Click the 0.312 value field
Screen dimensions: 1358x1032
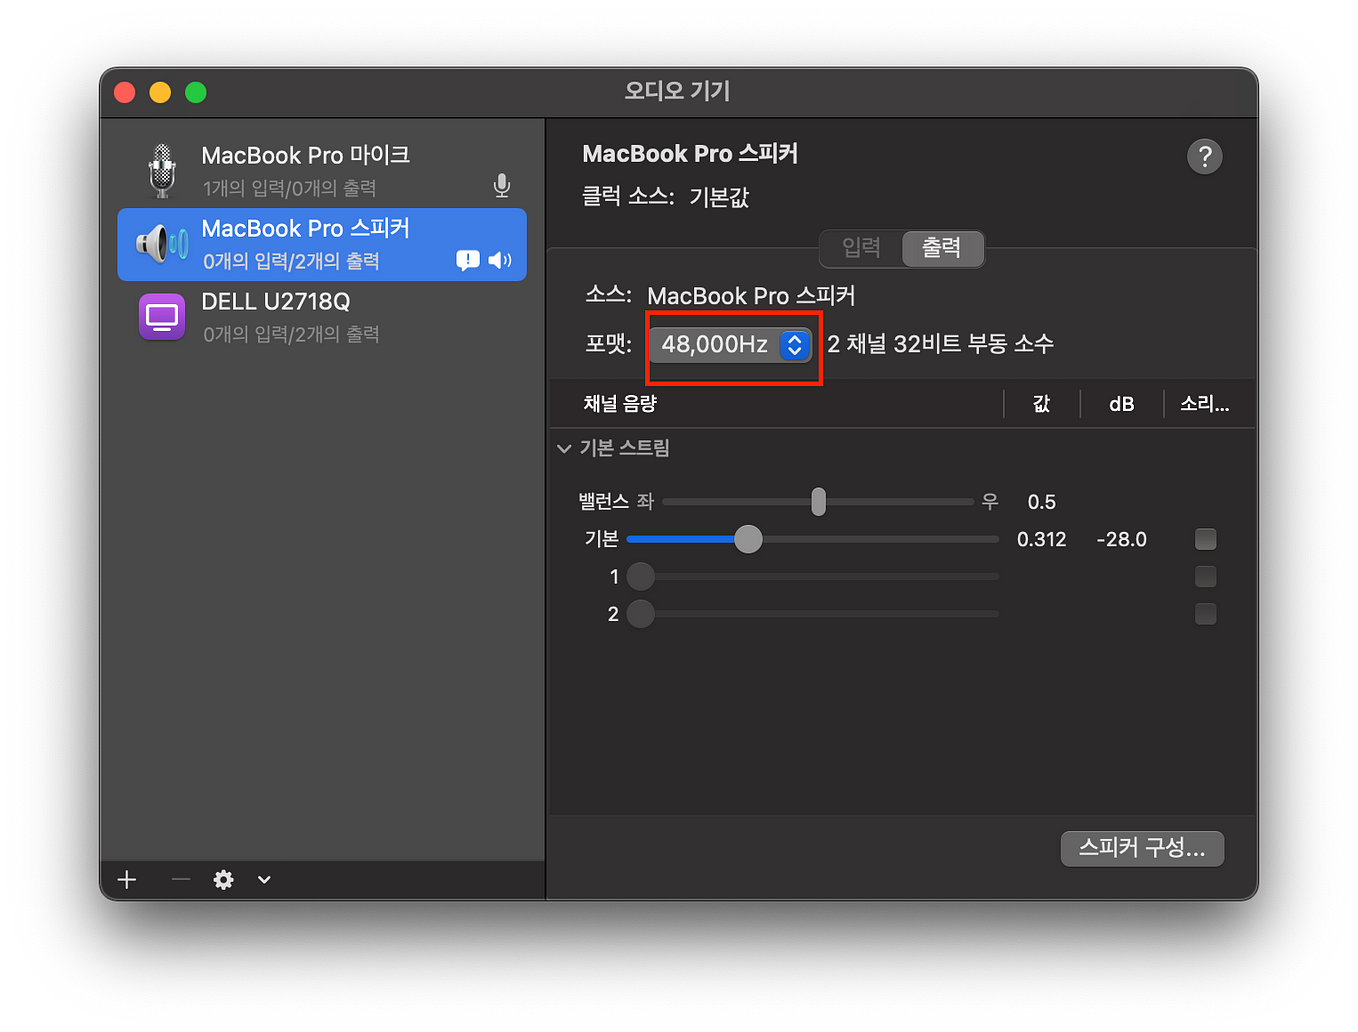(1042, 539)
